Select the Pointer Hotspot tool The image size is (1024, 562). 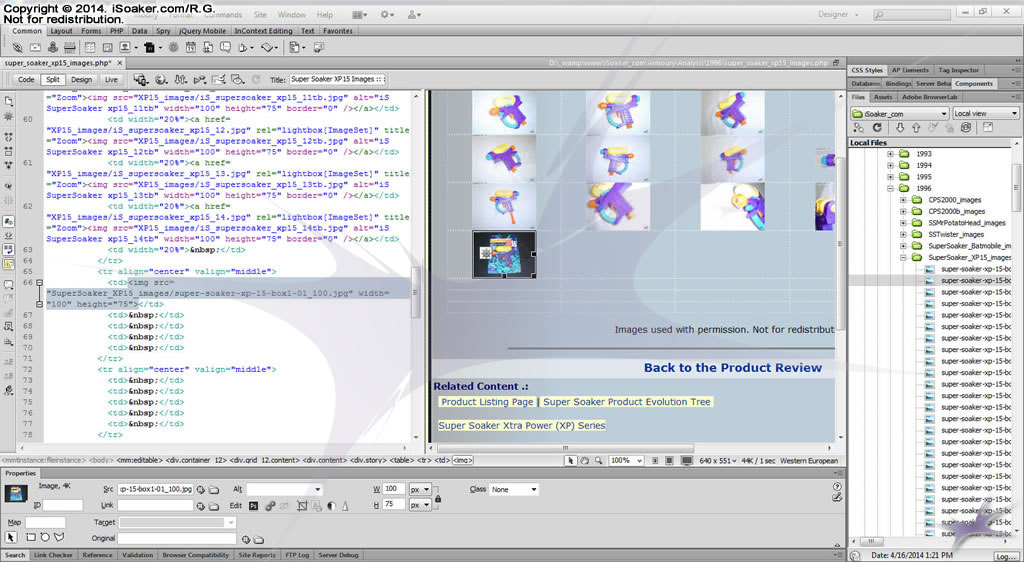coord(11,538)
